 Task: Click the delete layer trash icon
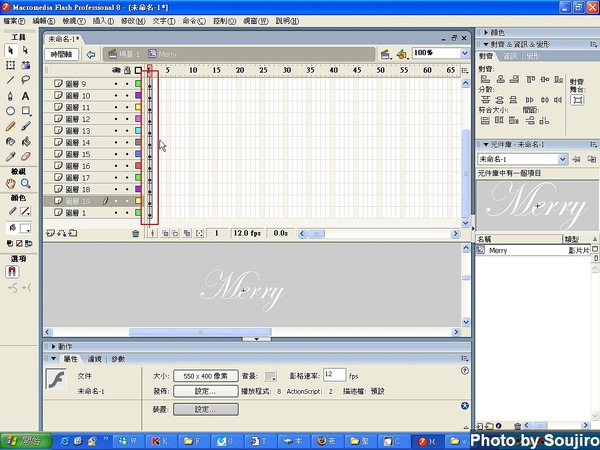point(135,233)
